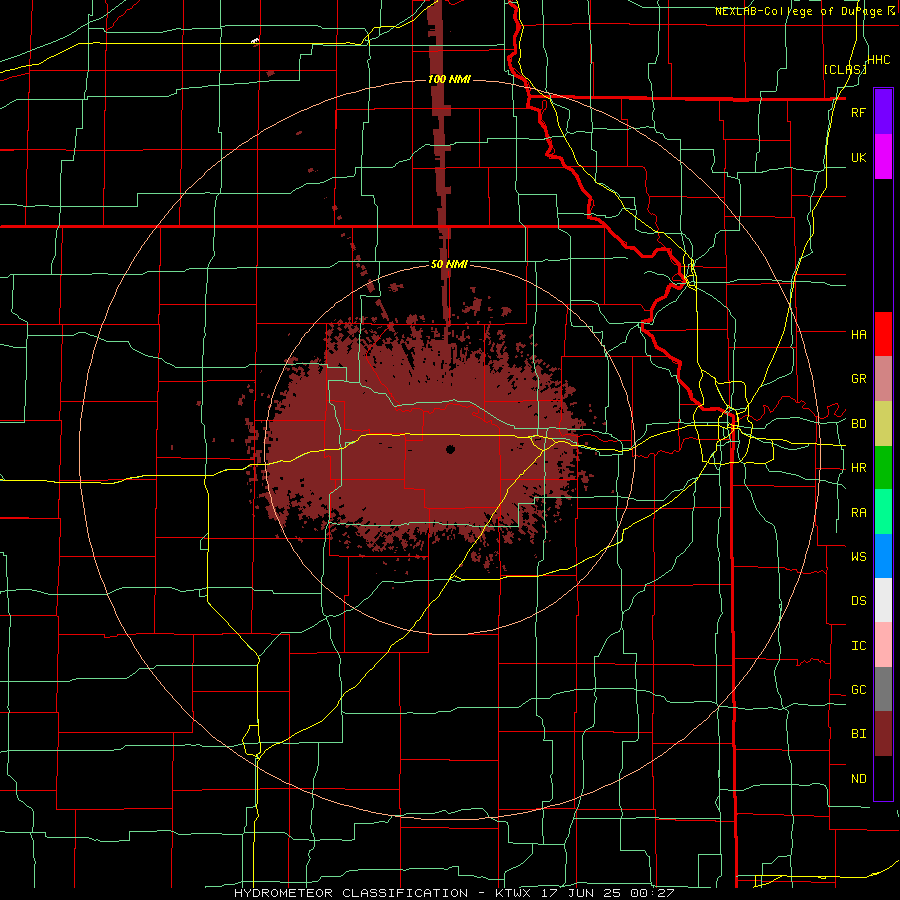The height and width of the screenshot is (900, 900).
Task: Click the RF legend label
Action: pos(858,113)
